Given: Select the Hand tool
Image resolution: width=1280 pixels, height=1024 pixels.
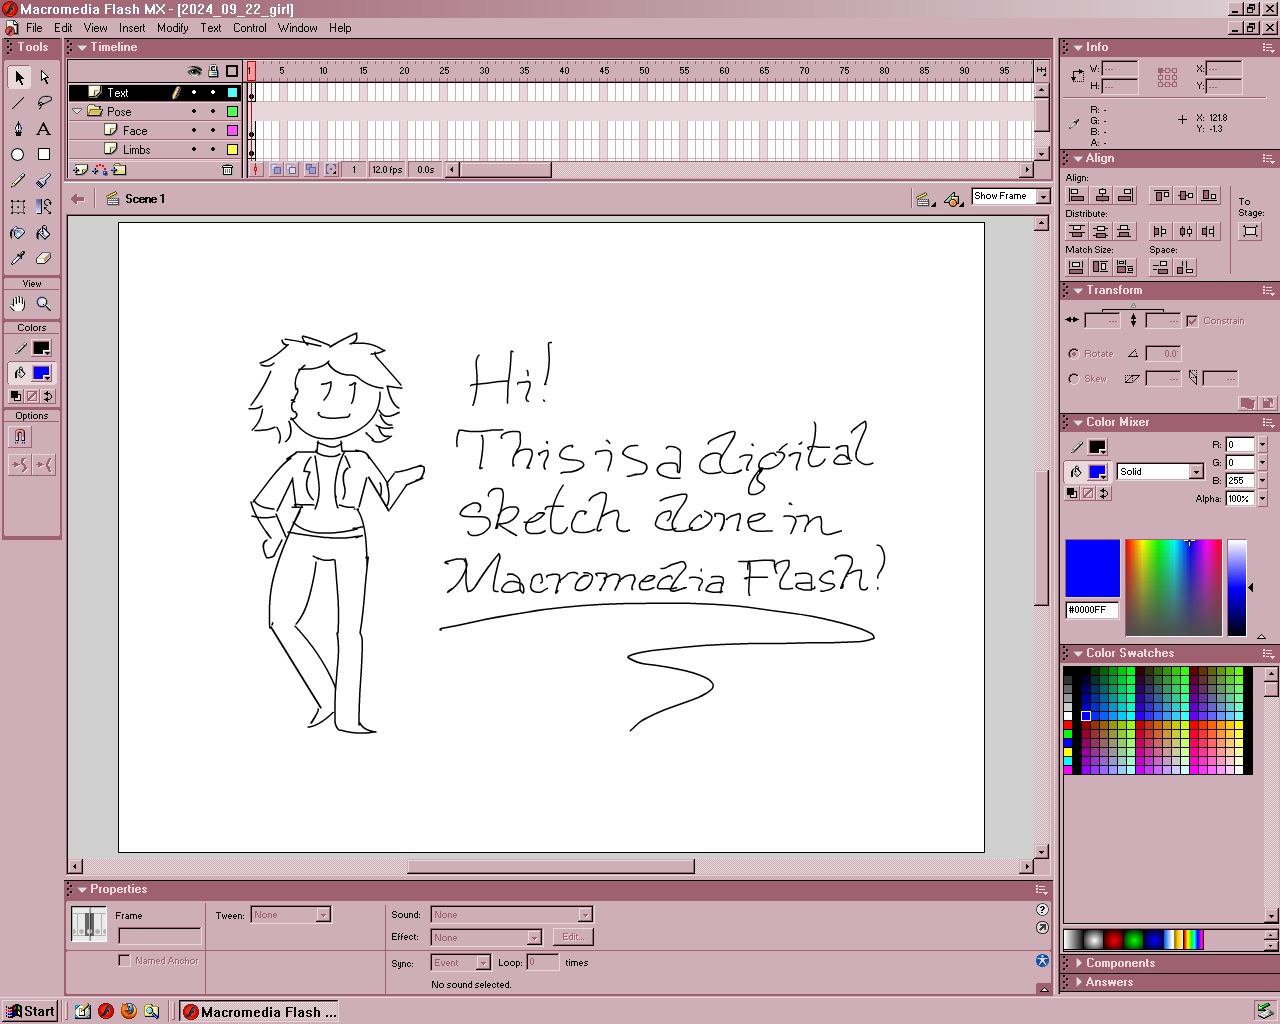Looking at the screenshot, I should 19,304.
